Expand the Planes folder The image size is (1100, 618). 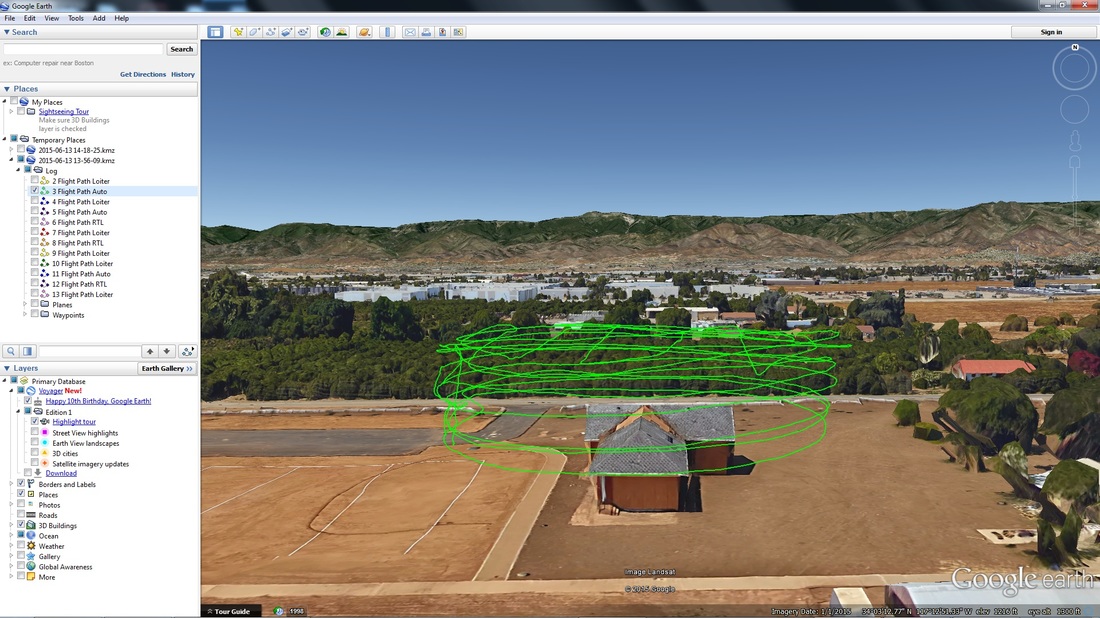(x=25, y=304)
